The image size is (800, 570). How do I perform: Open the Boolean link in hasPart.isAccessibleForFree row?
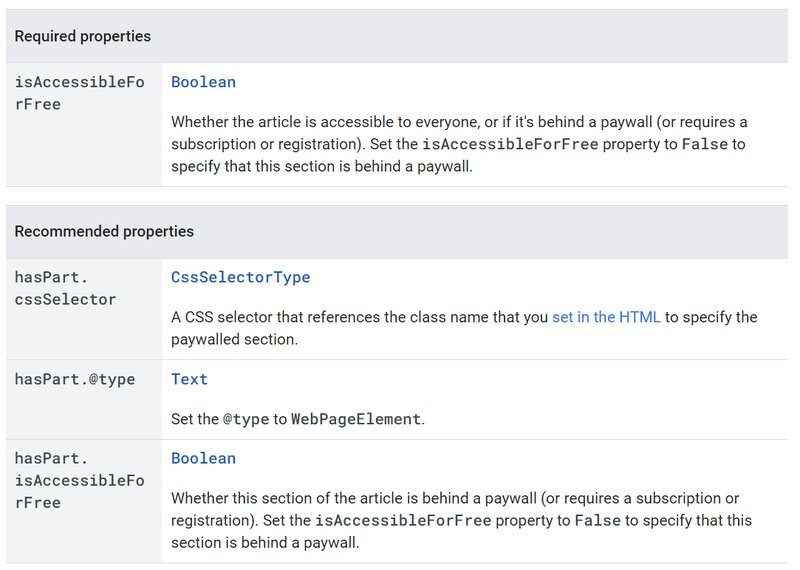point(204,458)
